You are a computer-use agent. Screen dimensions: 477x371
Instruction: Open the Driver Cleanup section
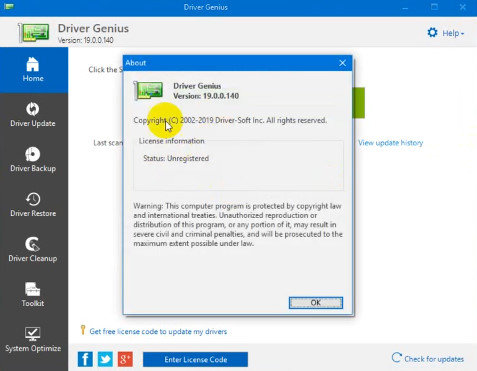(33, 250)
